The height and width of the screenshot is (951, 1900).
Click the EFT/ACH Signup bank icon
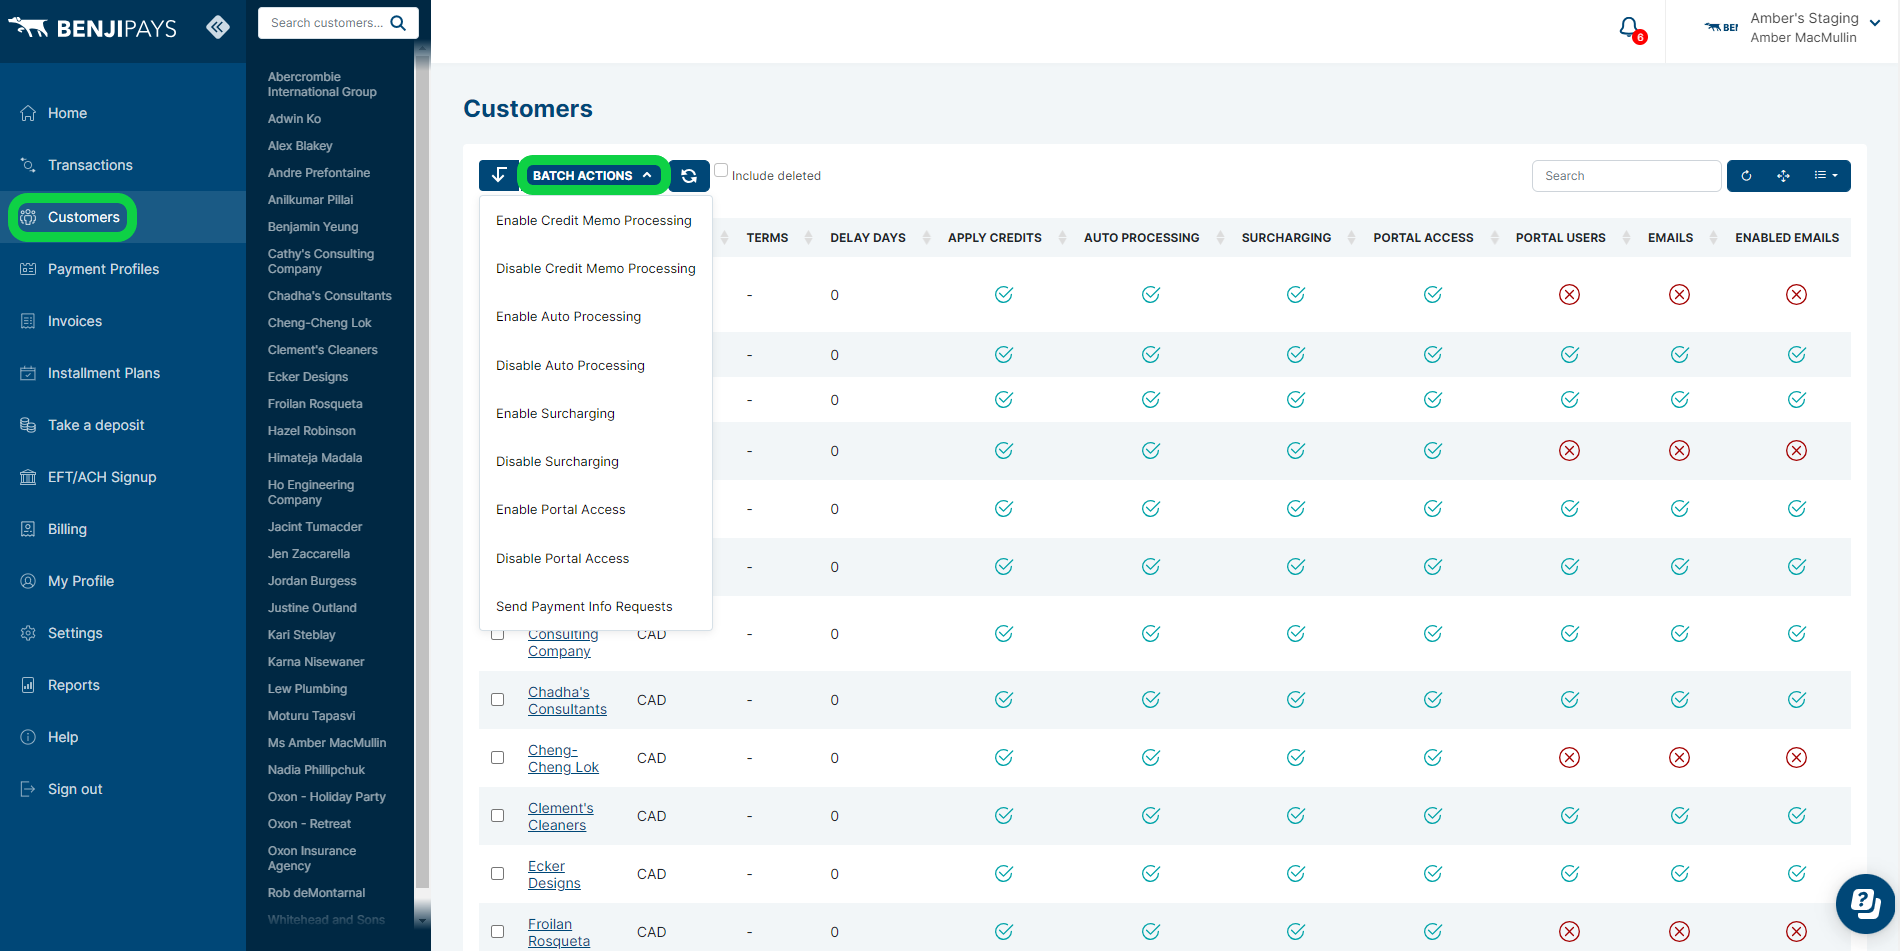(x=28, y=477)
